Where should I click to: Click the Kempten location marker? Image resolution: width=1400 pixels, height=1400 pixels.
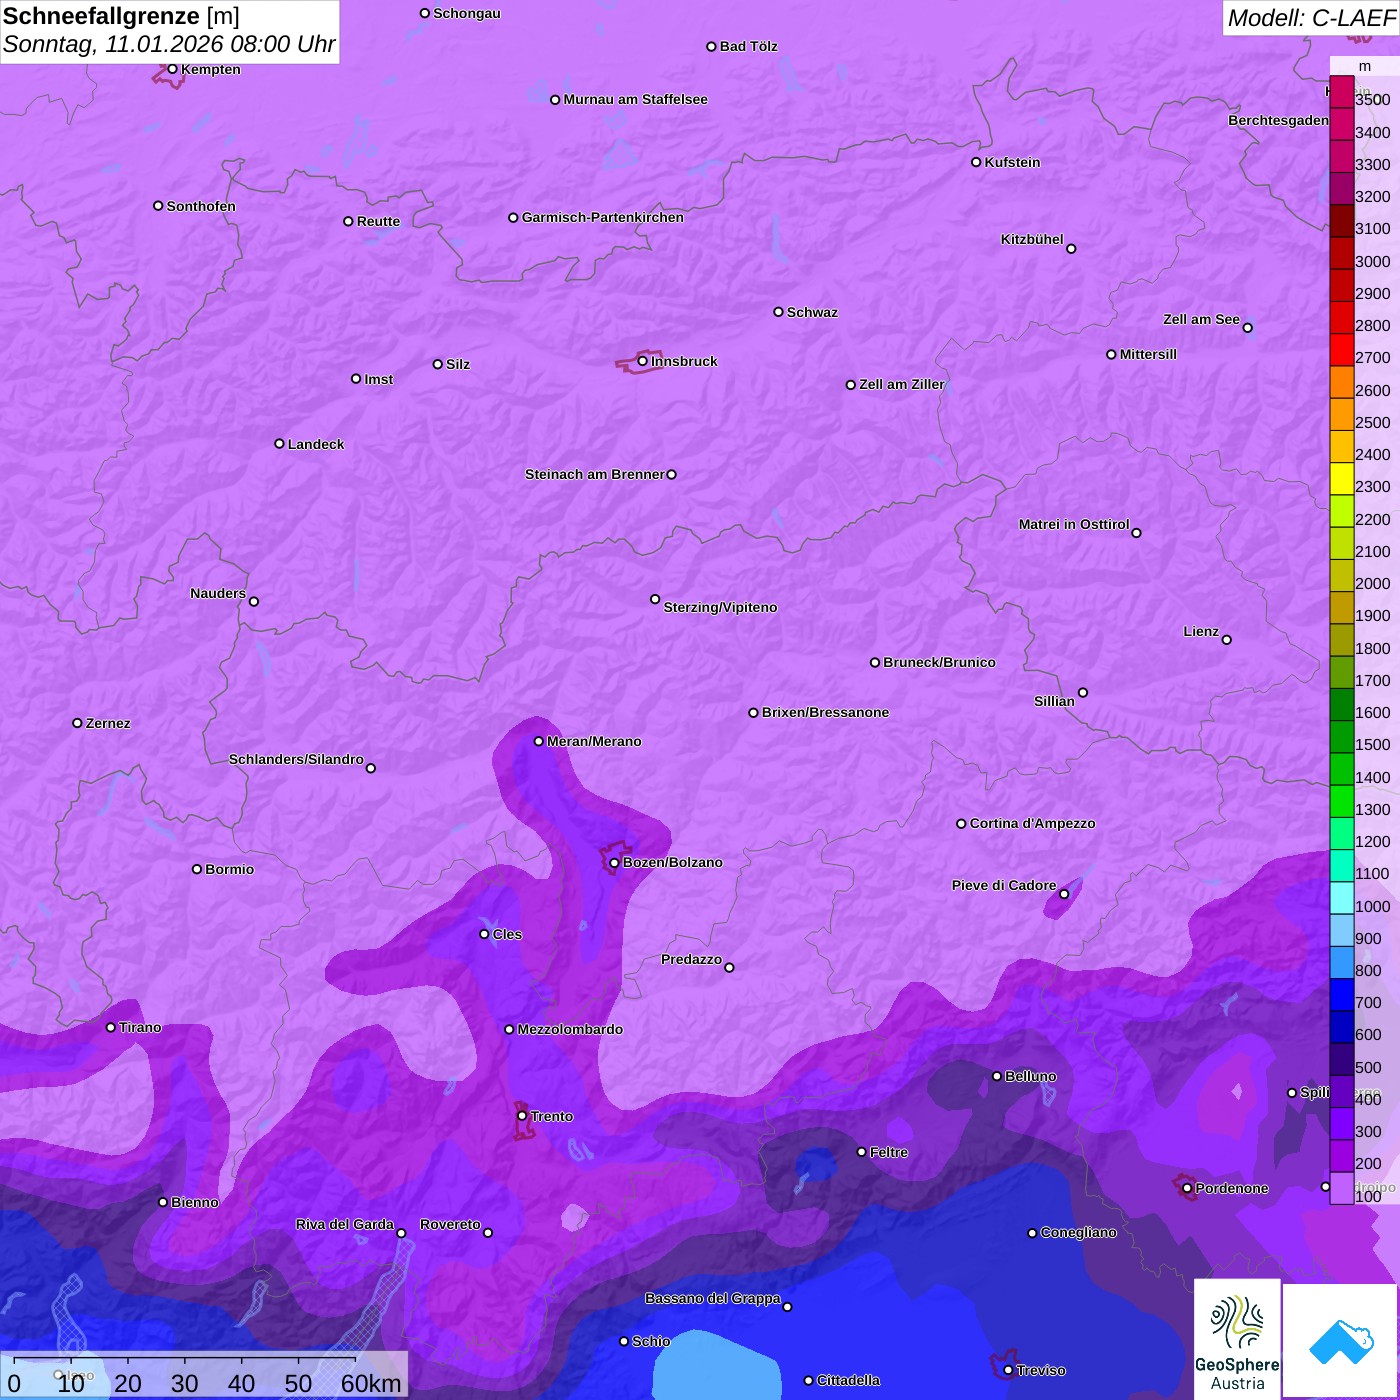(x=172, y=69)
